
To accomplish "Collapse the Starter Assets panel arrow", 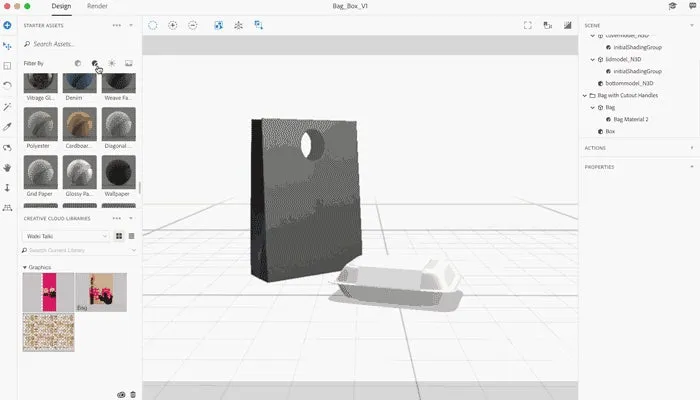I will [x=131, y=25].
